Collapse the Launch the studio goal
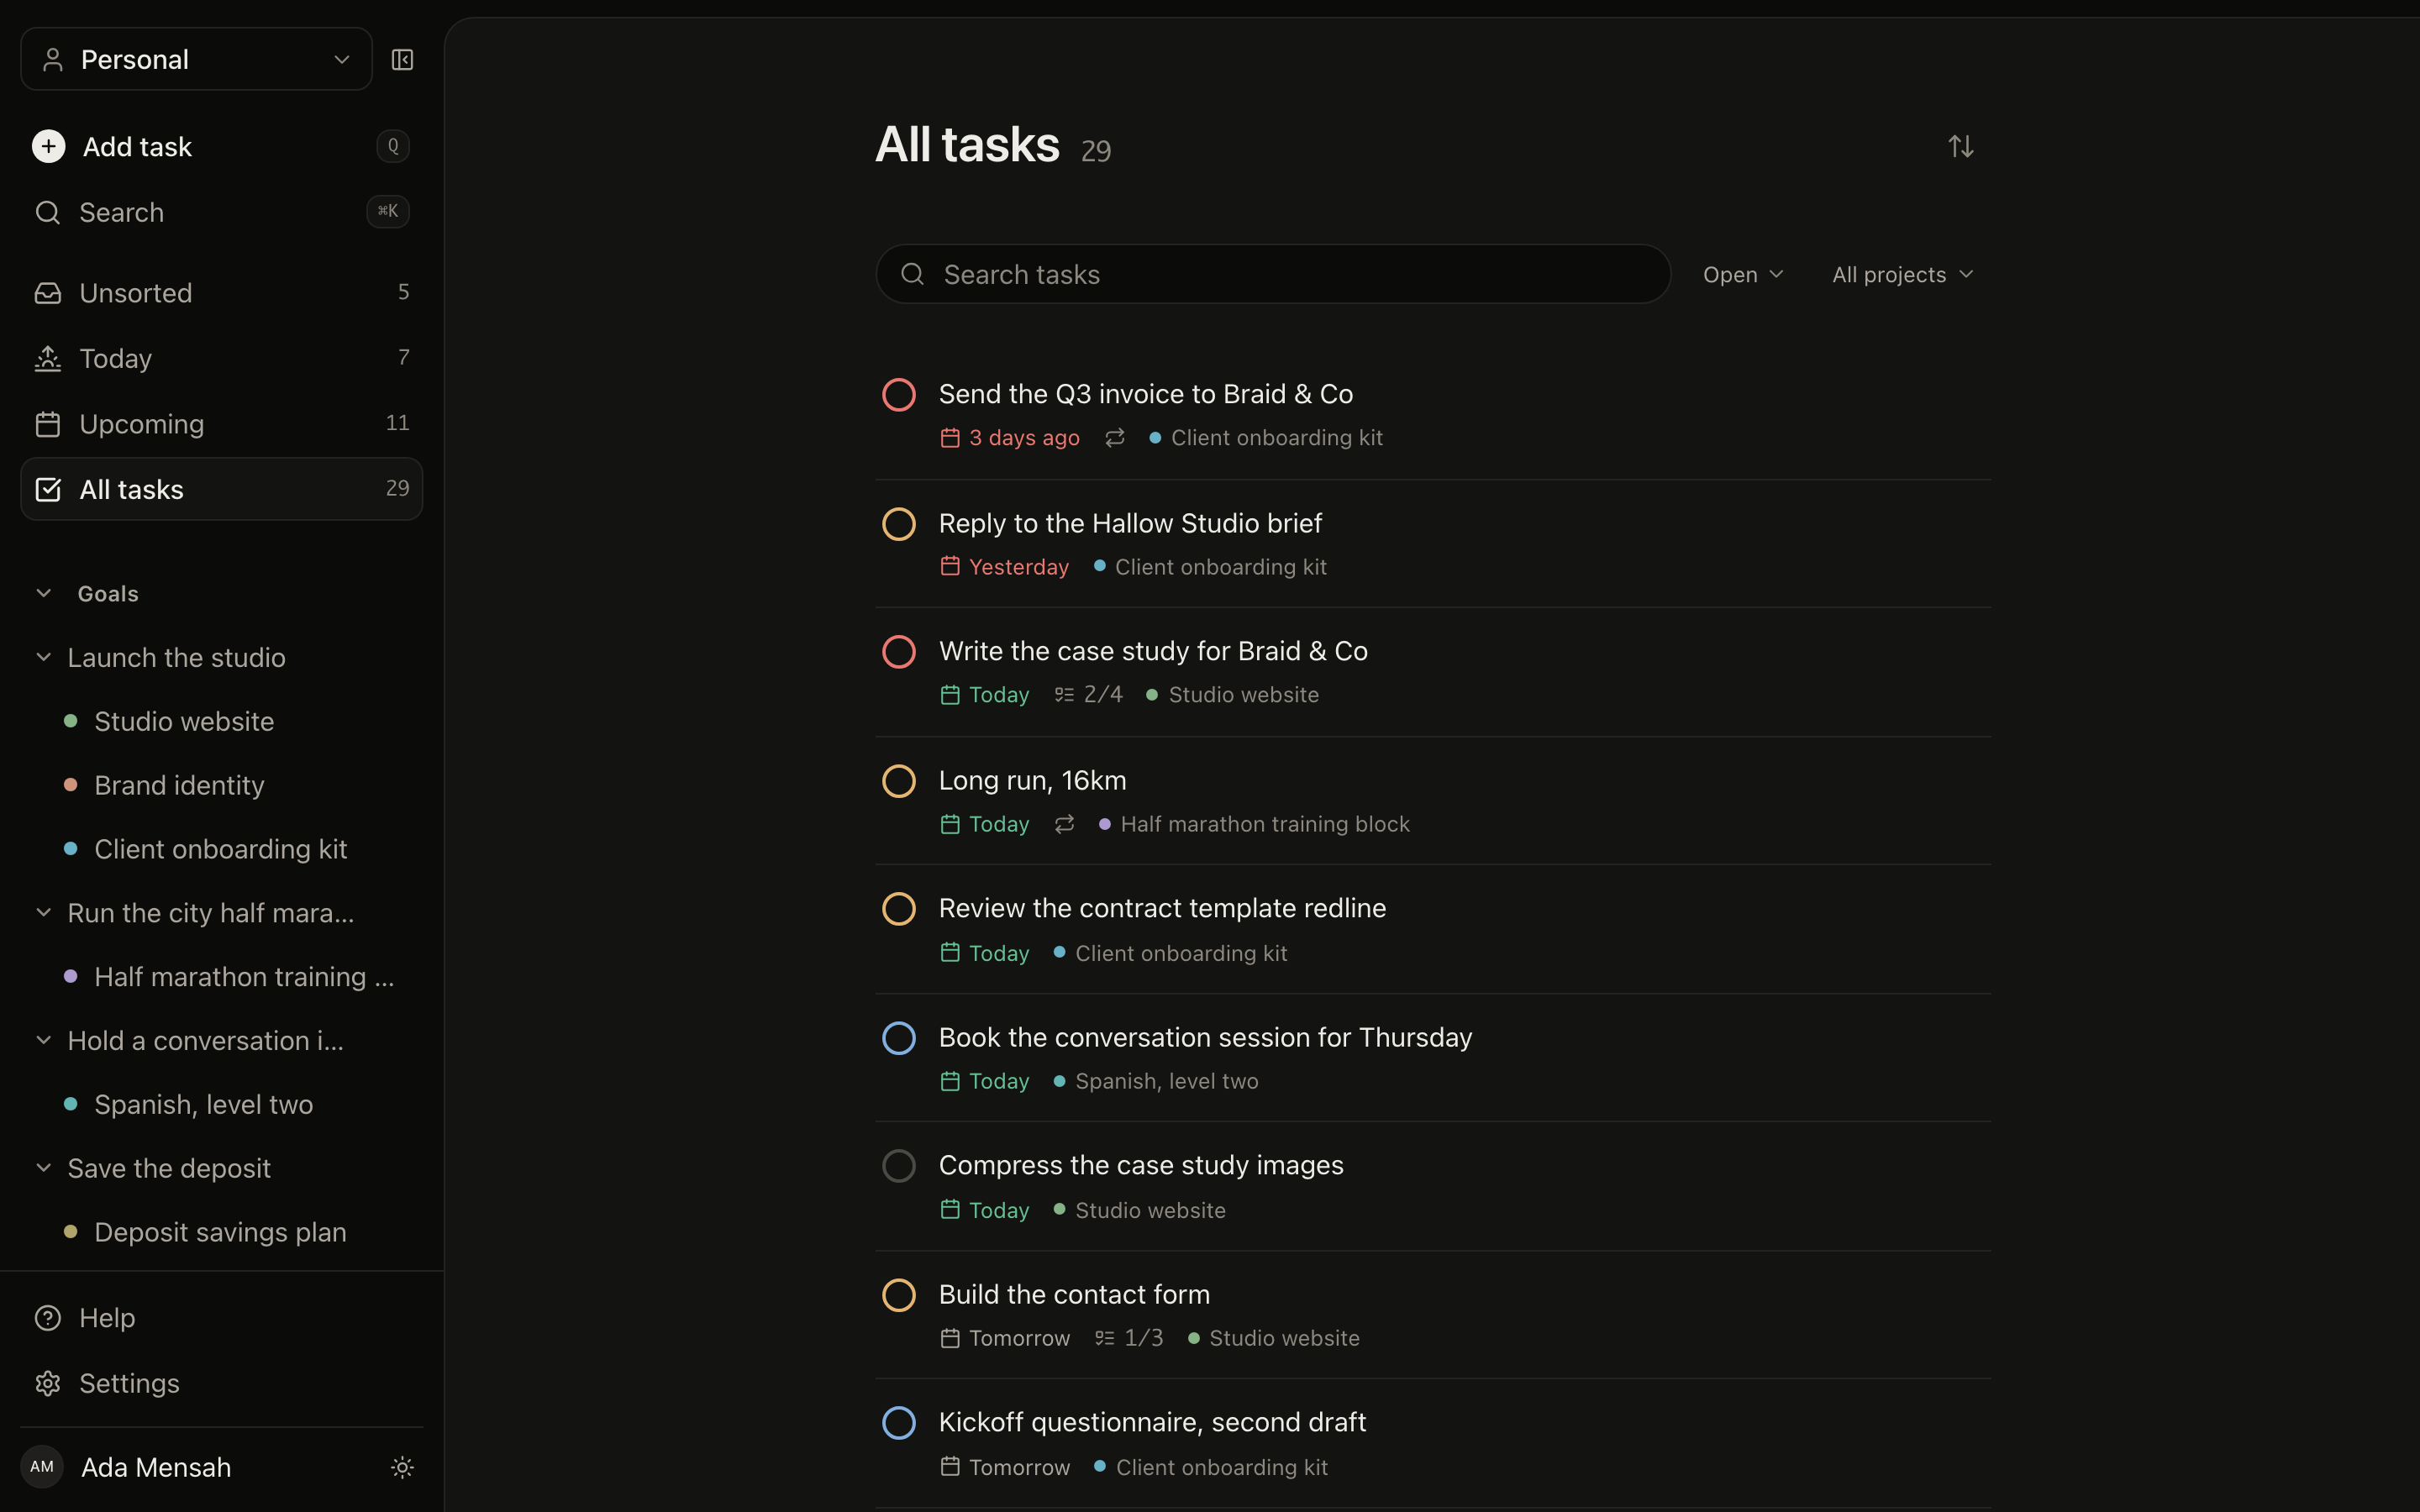This screenshot has width=2420, height=1512. point(44,657)
